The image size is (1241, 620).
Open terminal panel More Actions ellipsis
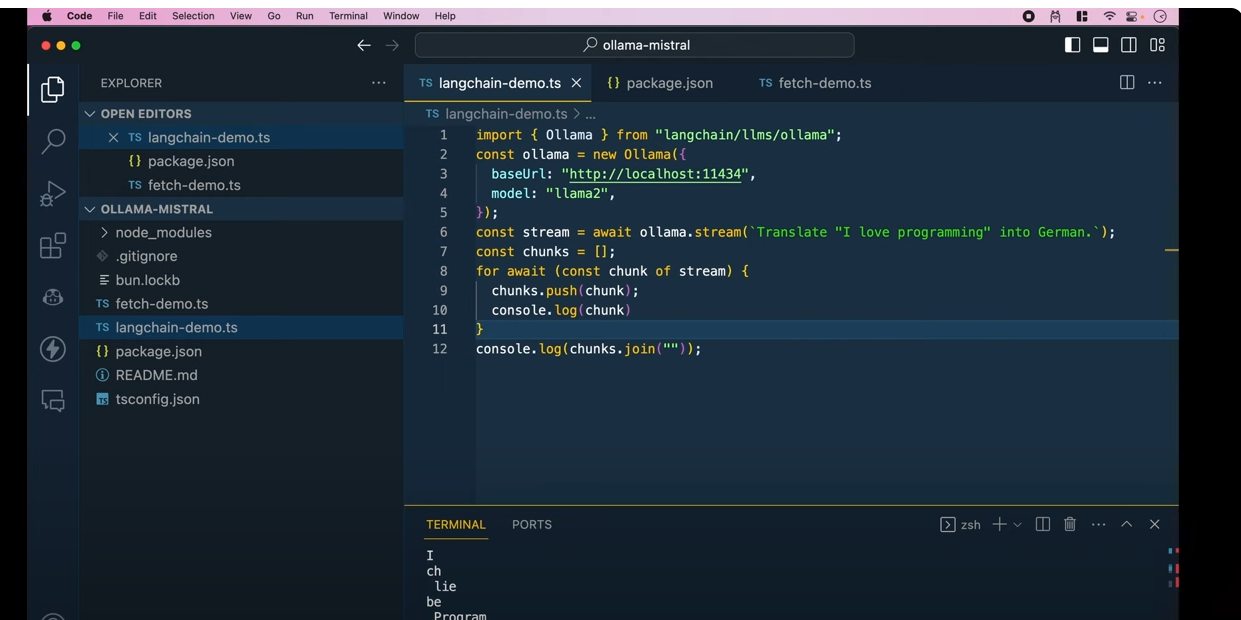click(x=1099, y=524)
